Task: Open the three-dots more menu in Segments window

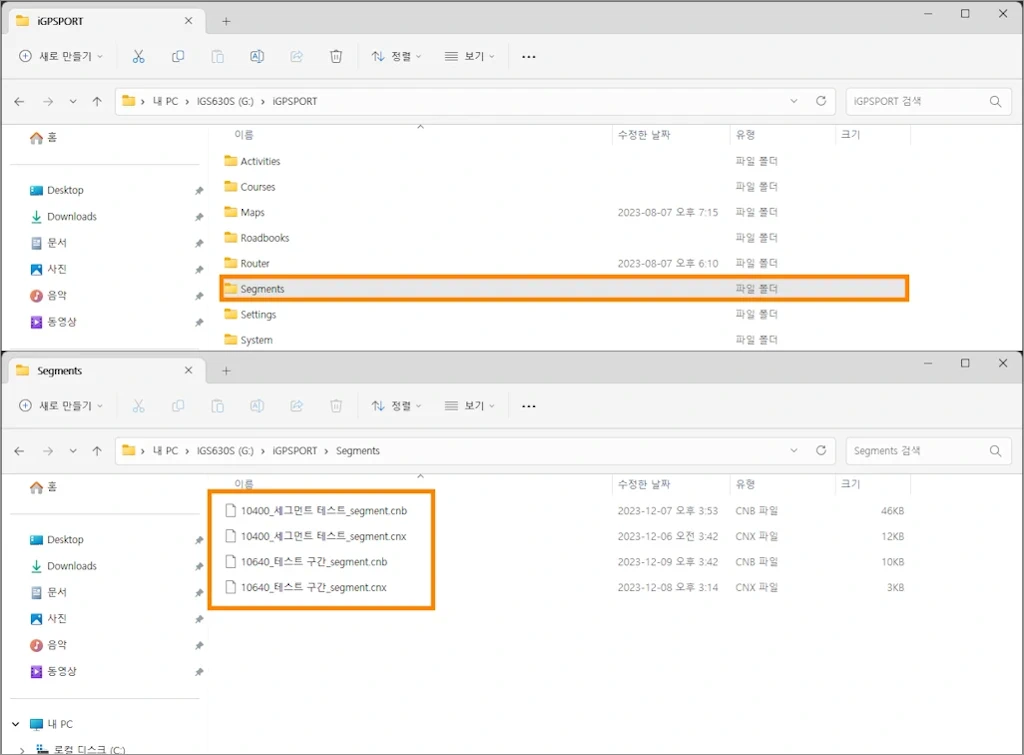Action: click(529, 406)
